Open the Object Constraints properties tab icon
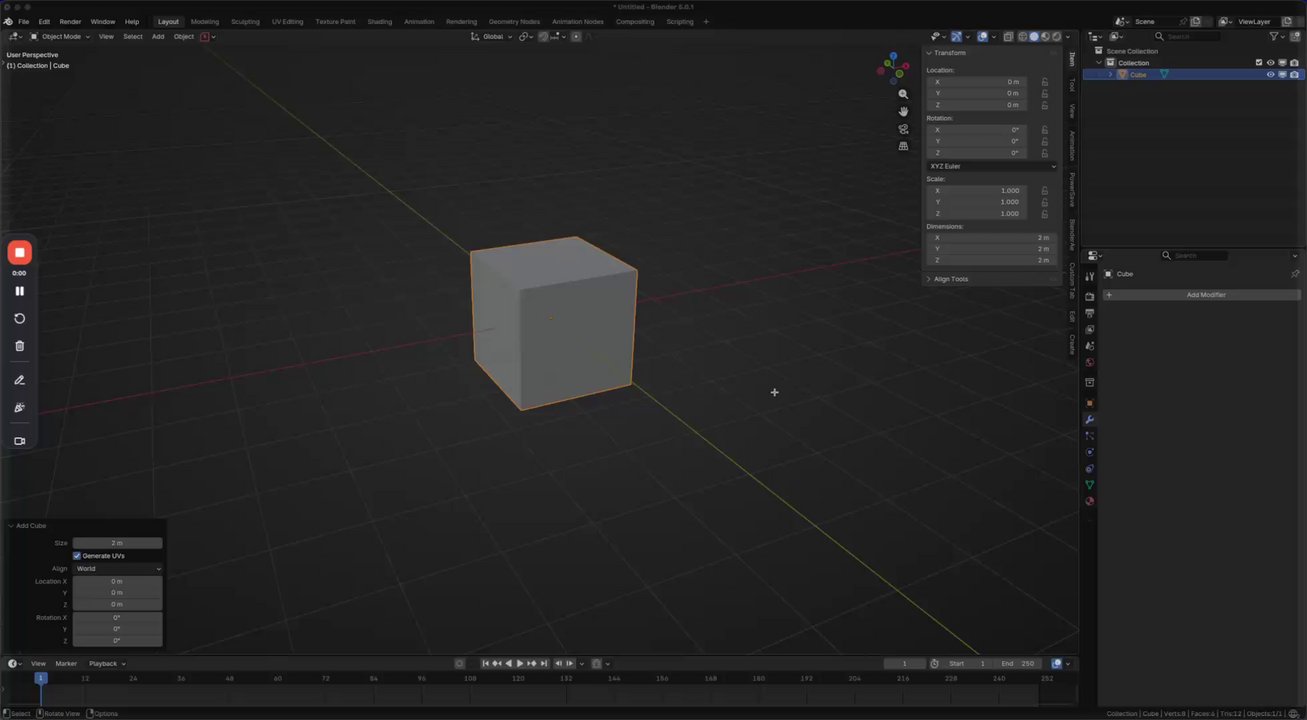Screen dimensions: 1307x720 click(1090, 468)
